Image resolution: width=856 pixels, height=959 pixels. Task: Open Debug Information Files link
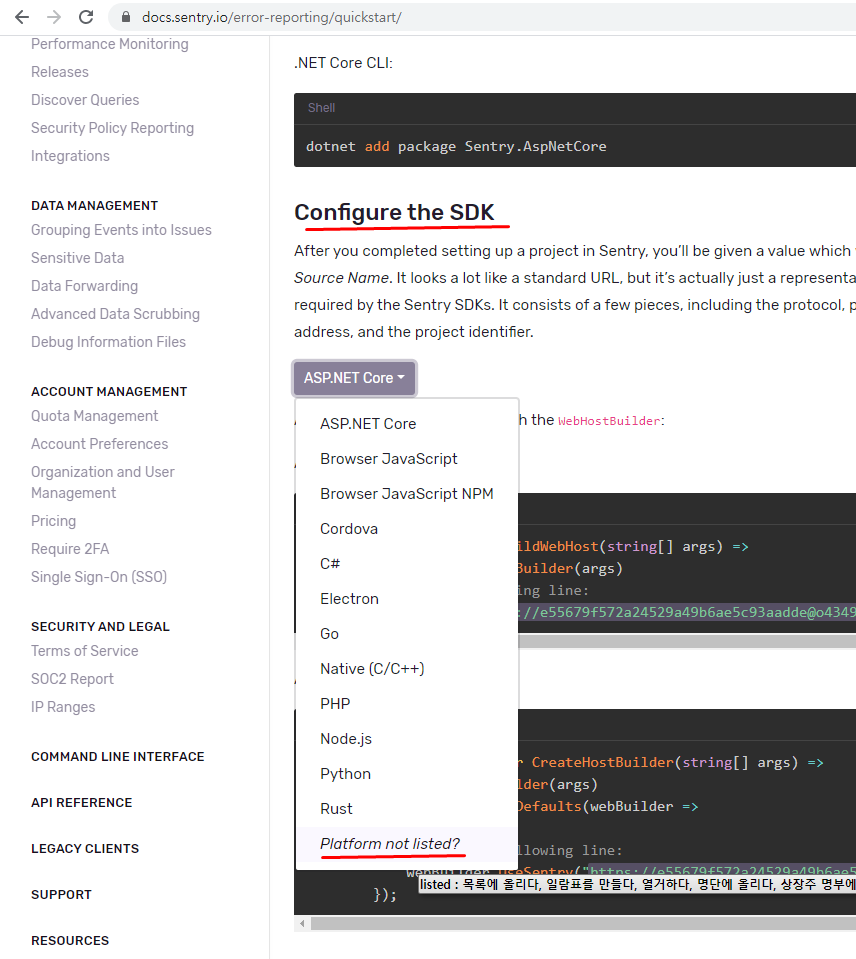tap(108, 342)
